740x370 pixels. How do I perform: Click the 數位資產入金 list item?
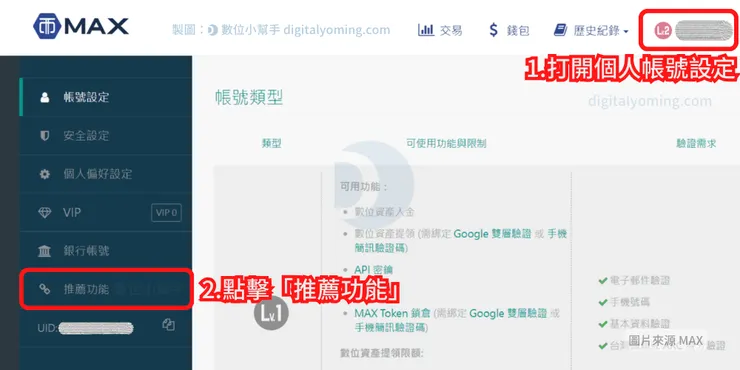click(385, 212)
